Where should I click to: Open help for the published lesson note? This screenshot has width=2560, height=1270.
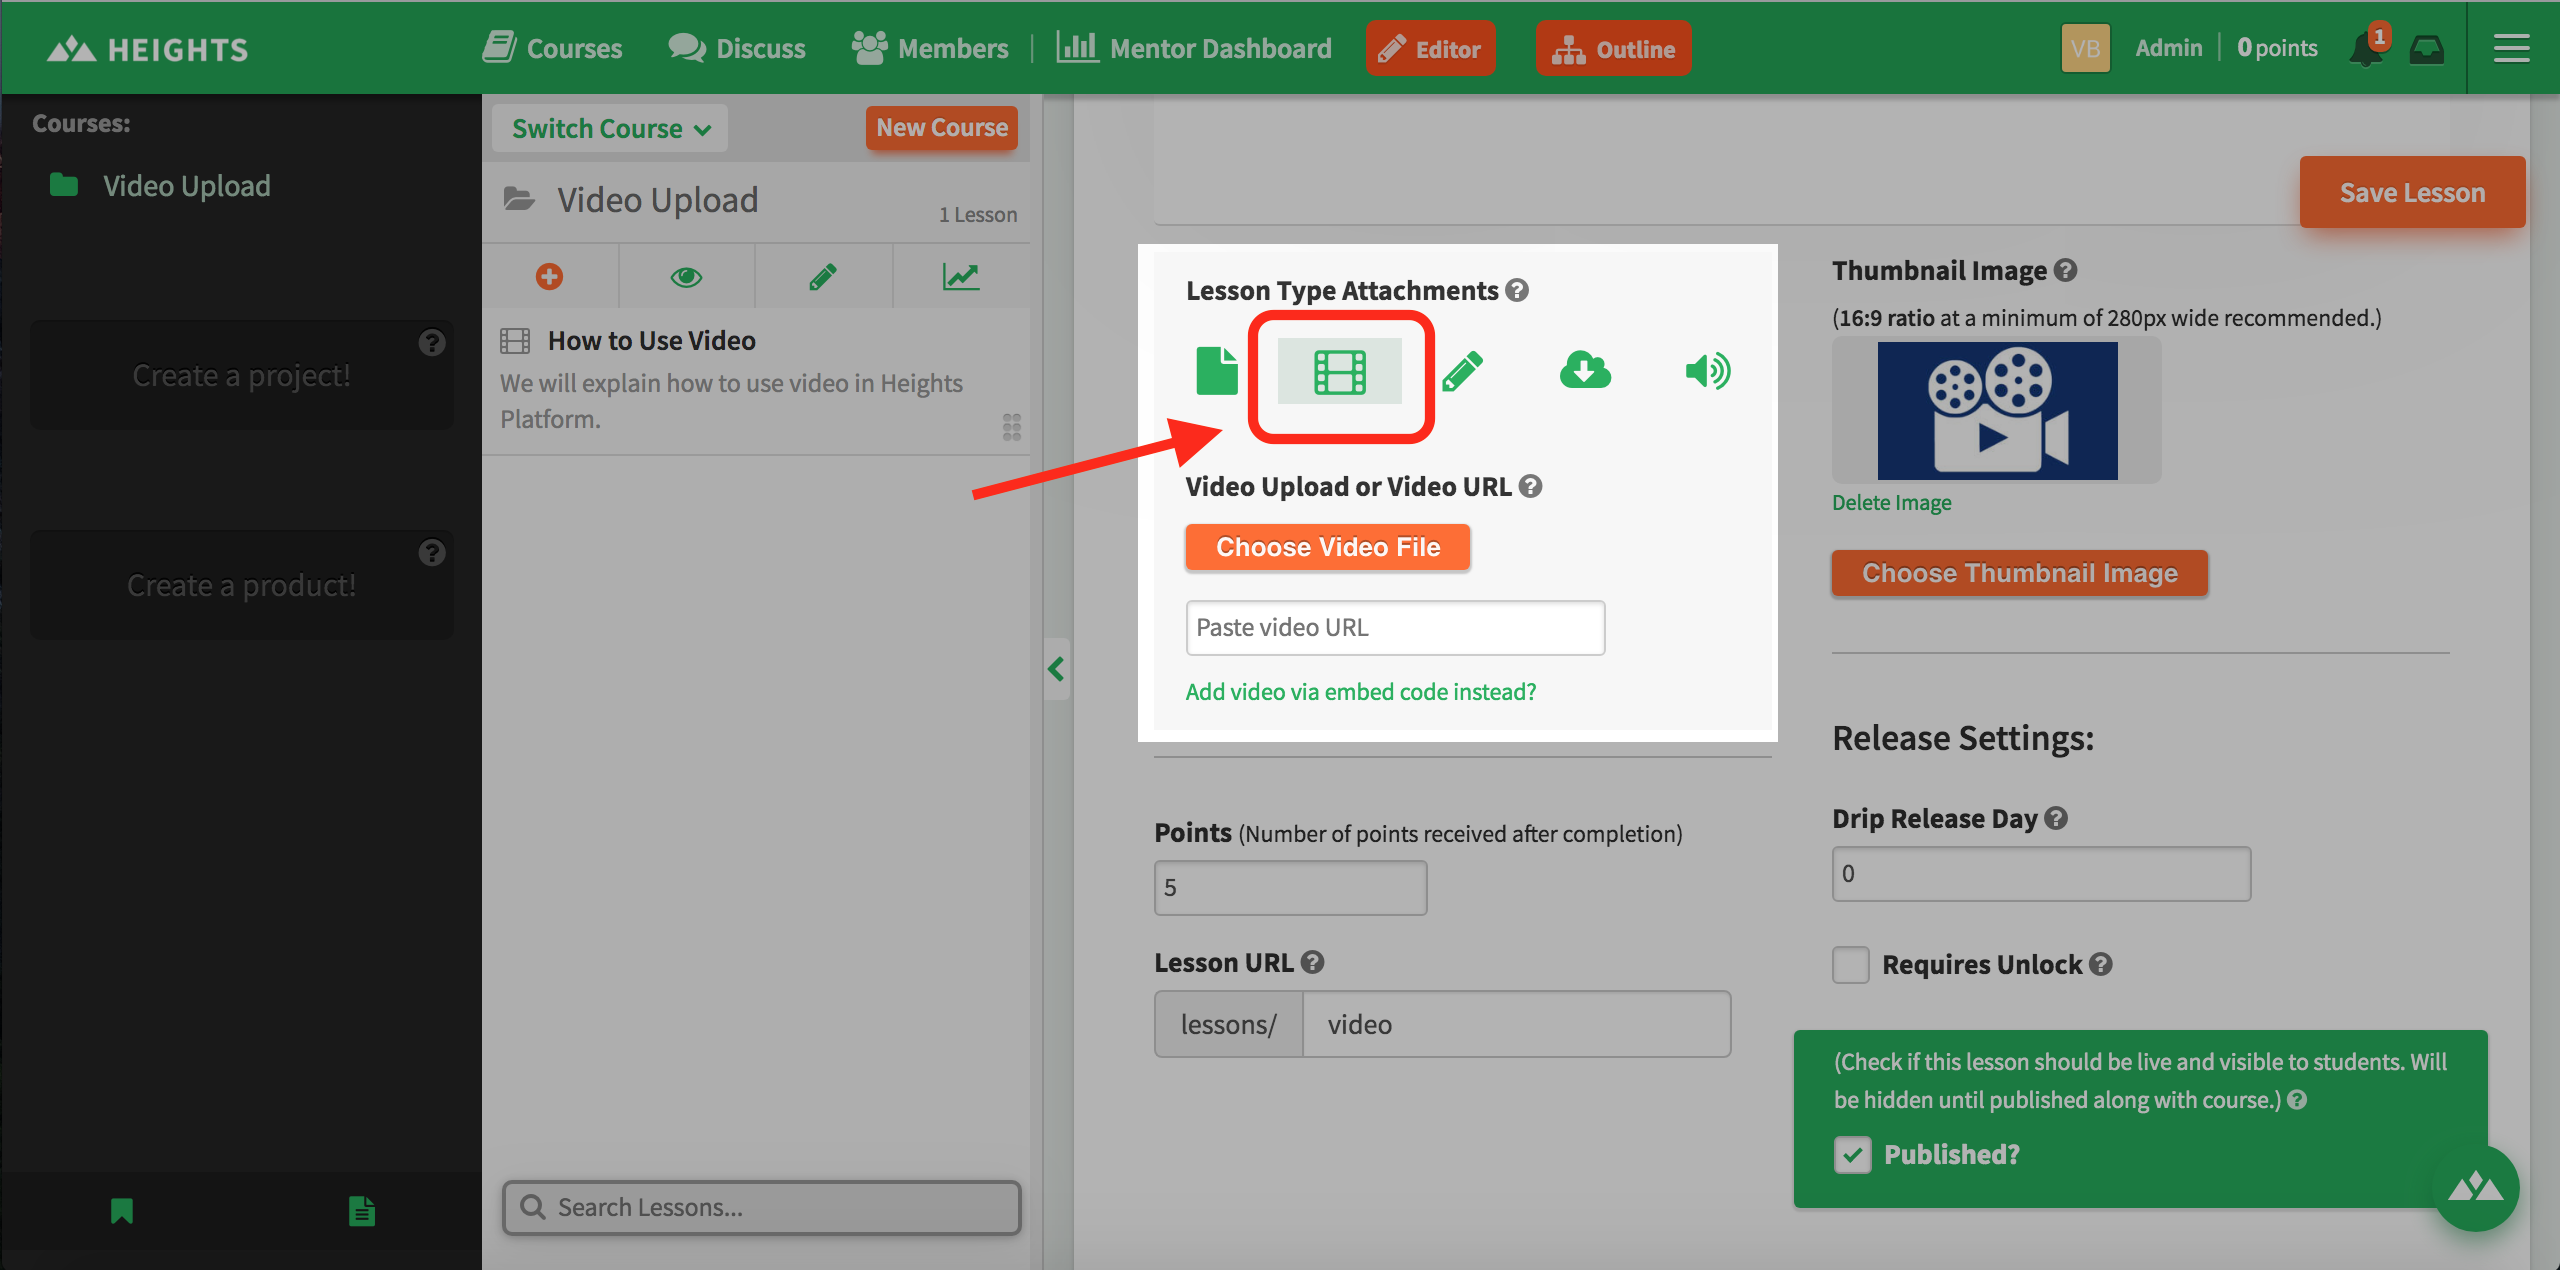click(x=2297, y=1100)
